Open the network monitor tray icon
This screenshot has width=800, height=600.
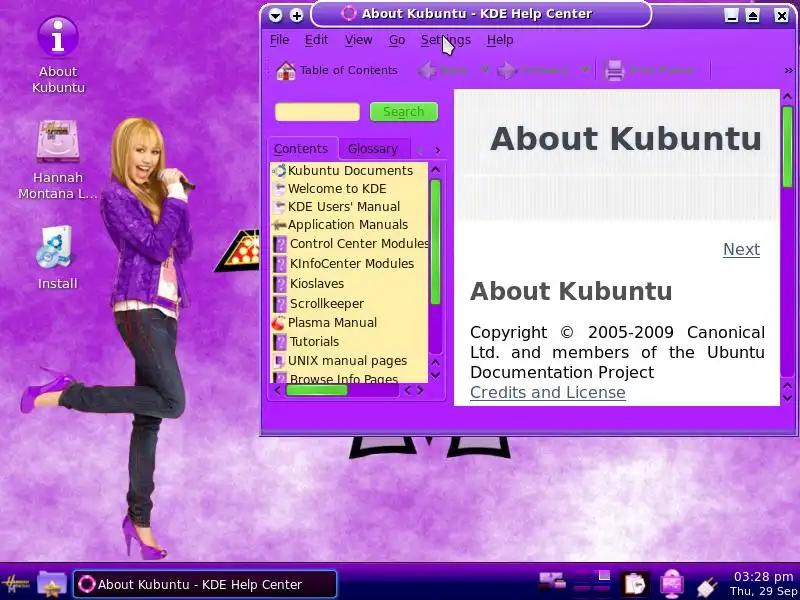671,584
